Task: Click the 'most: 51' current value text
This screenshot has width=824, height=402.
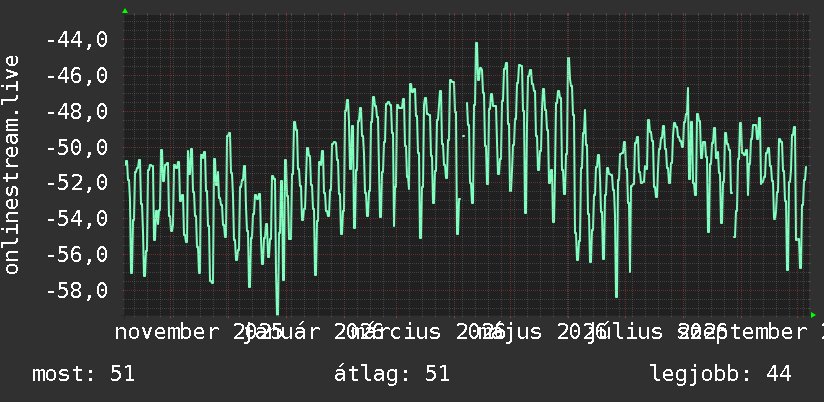Action: pos(84,374)
